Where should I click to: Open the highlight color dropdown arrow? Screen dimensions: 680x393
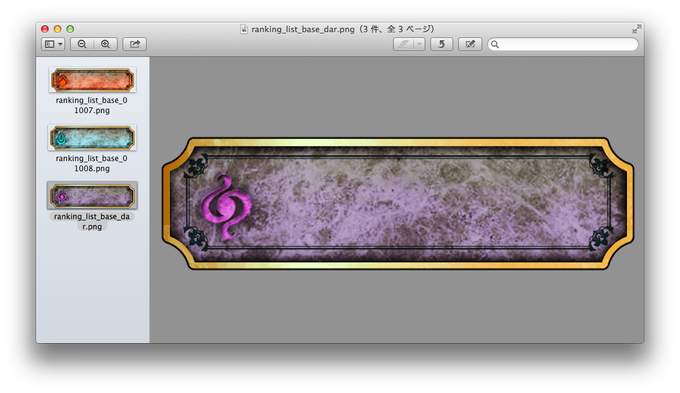419,44
